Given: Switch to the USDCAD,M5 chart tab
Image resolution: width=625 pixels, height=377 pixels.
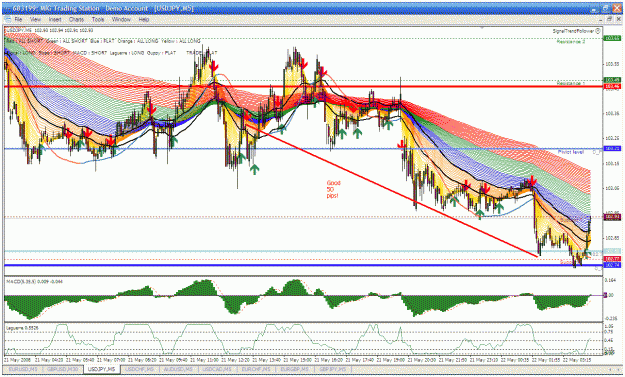Looking at the screenshot, I should tap(218, 369).
